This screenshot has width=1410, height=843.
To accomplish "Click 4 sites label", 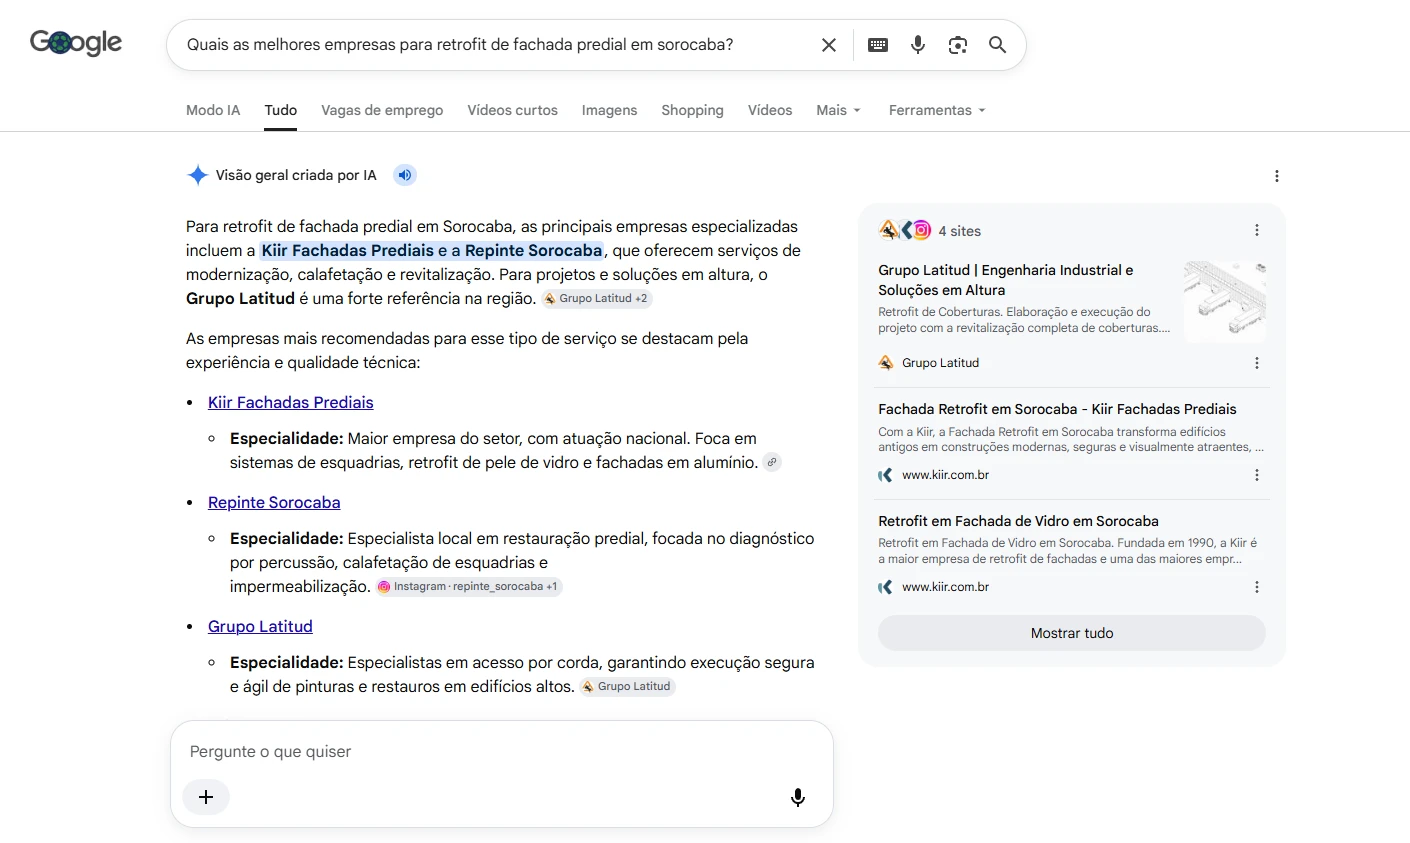I will pos(959,231).
